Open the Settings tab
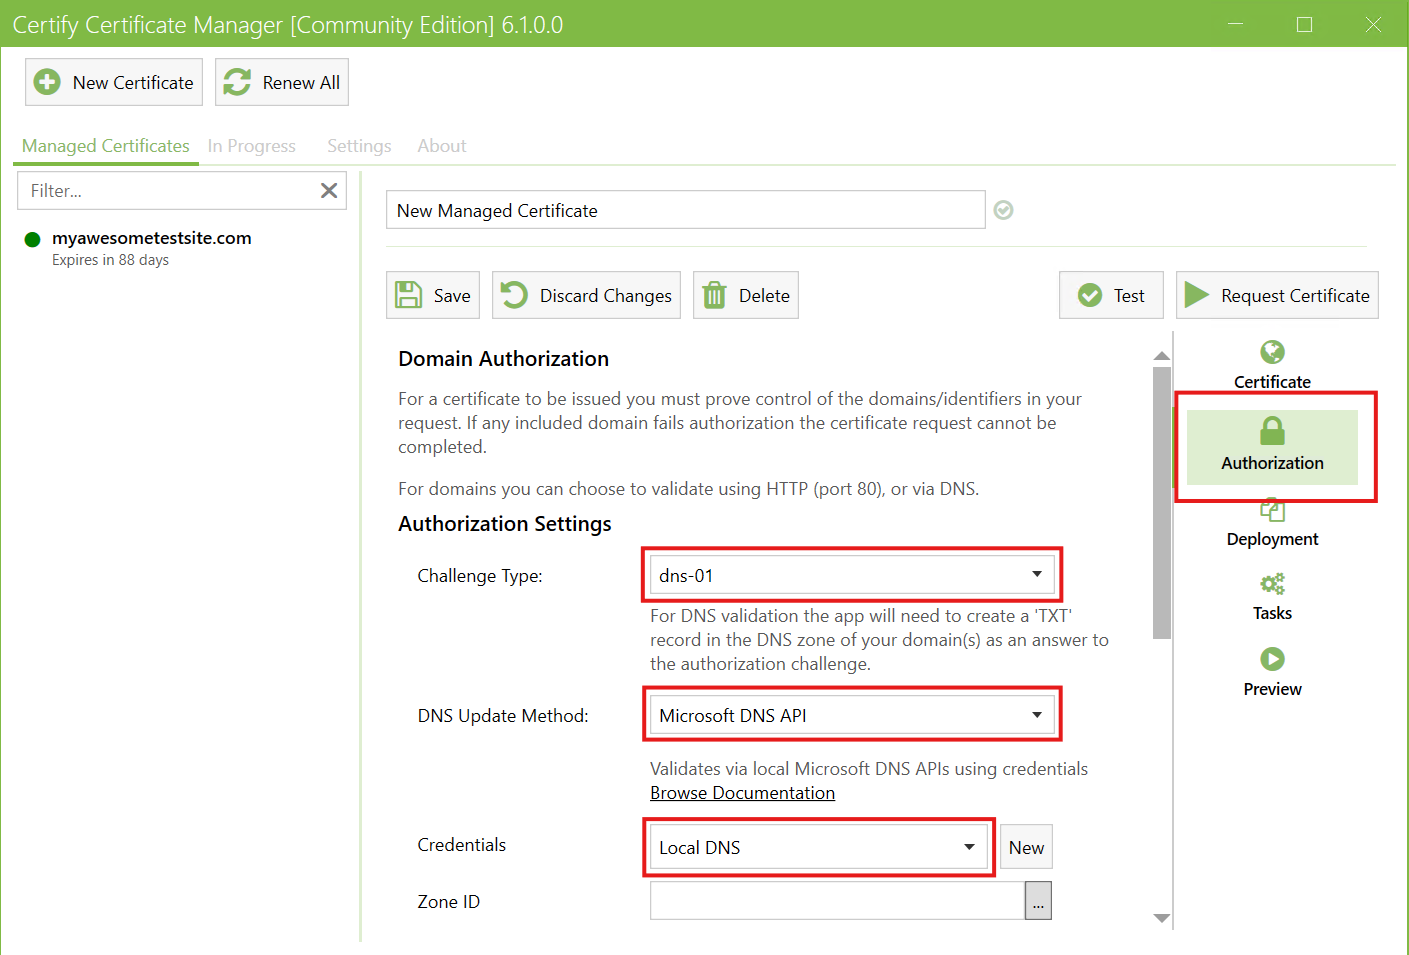 359,146
